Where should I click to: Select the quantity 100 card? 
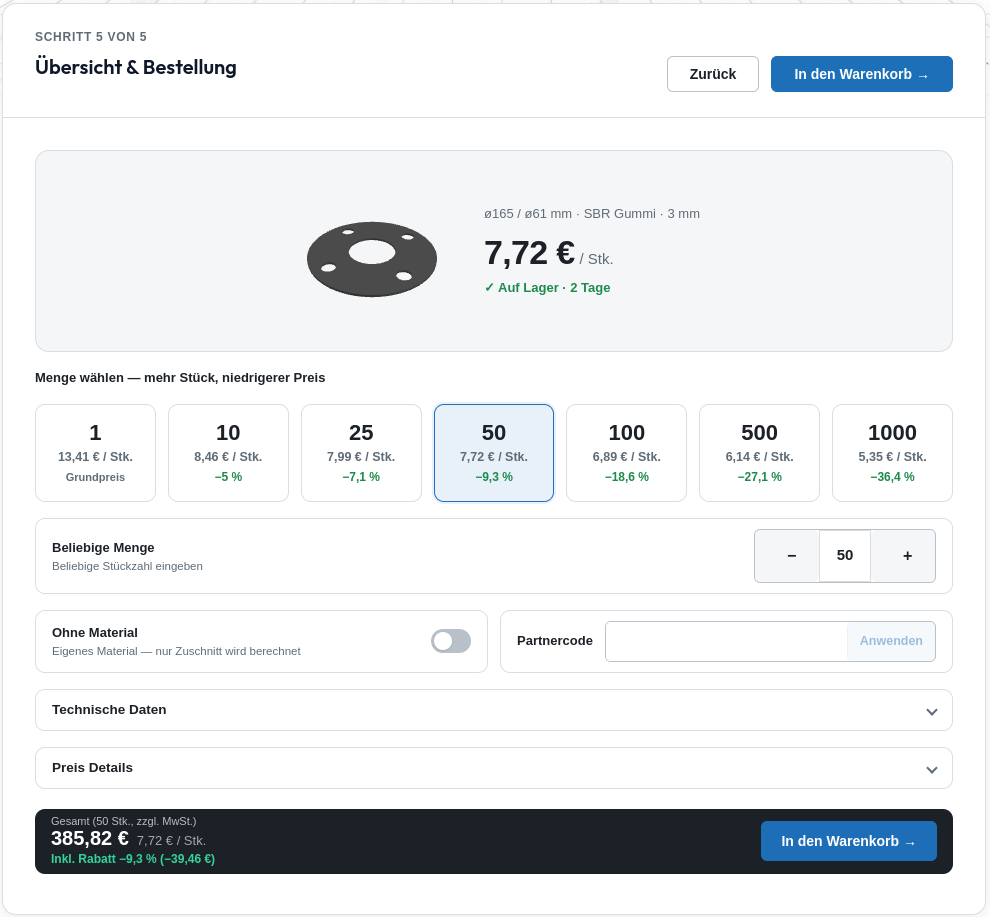626,453
